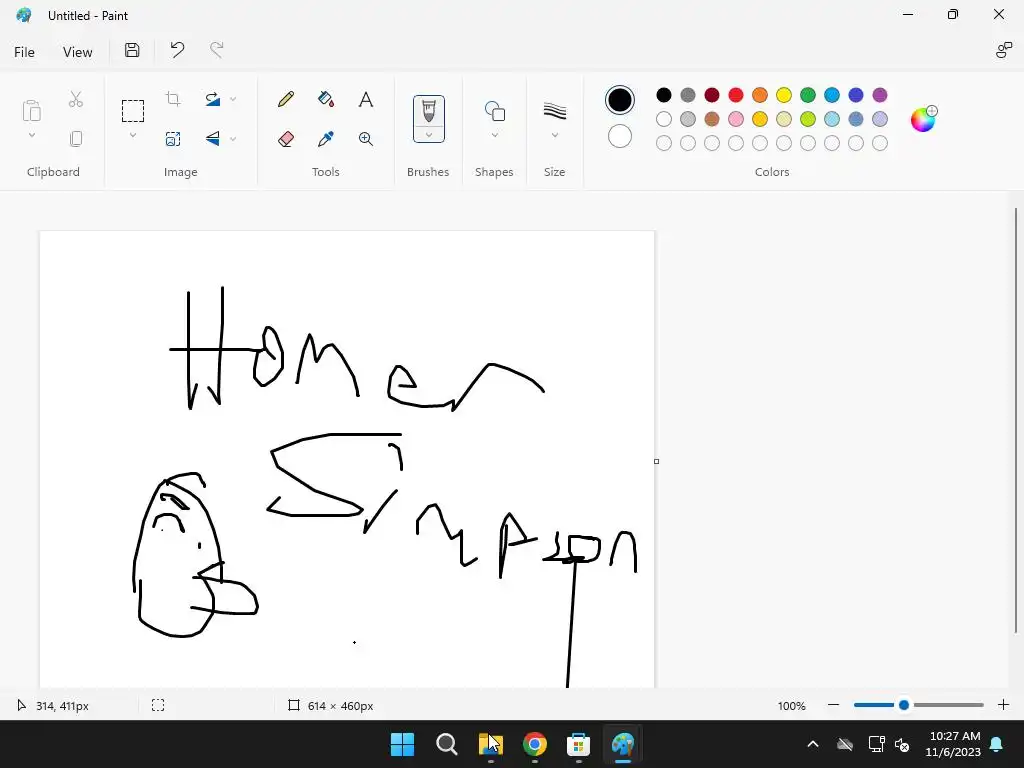Select the Color picker eyedropper tool
The width and height of the screenshot is (1024, 768).
326,138
